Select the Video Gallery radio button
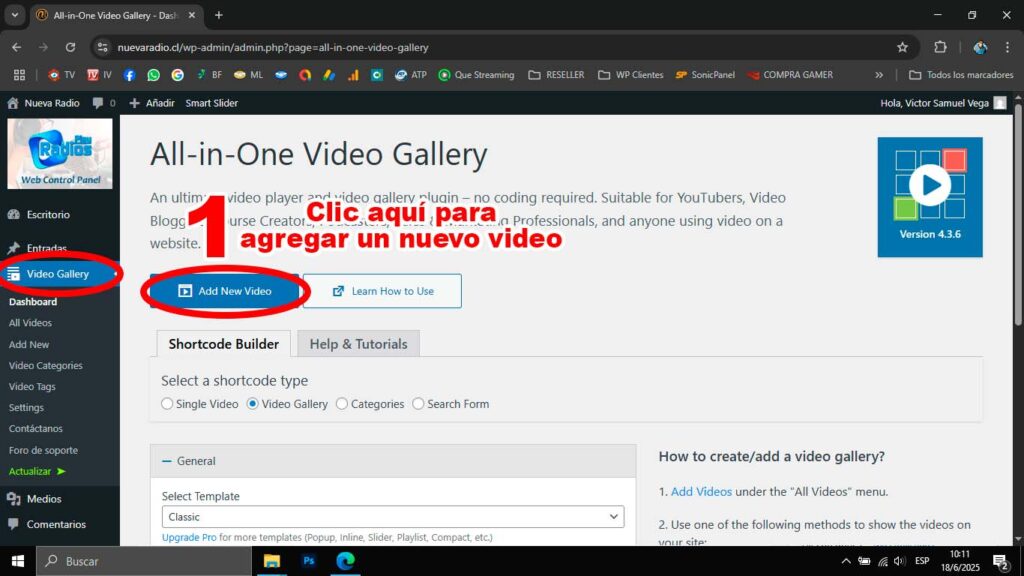Screen dimensions: 1024x576 pyautogui.click(x=253, y=404)
